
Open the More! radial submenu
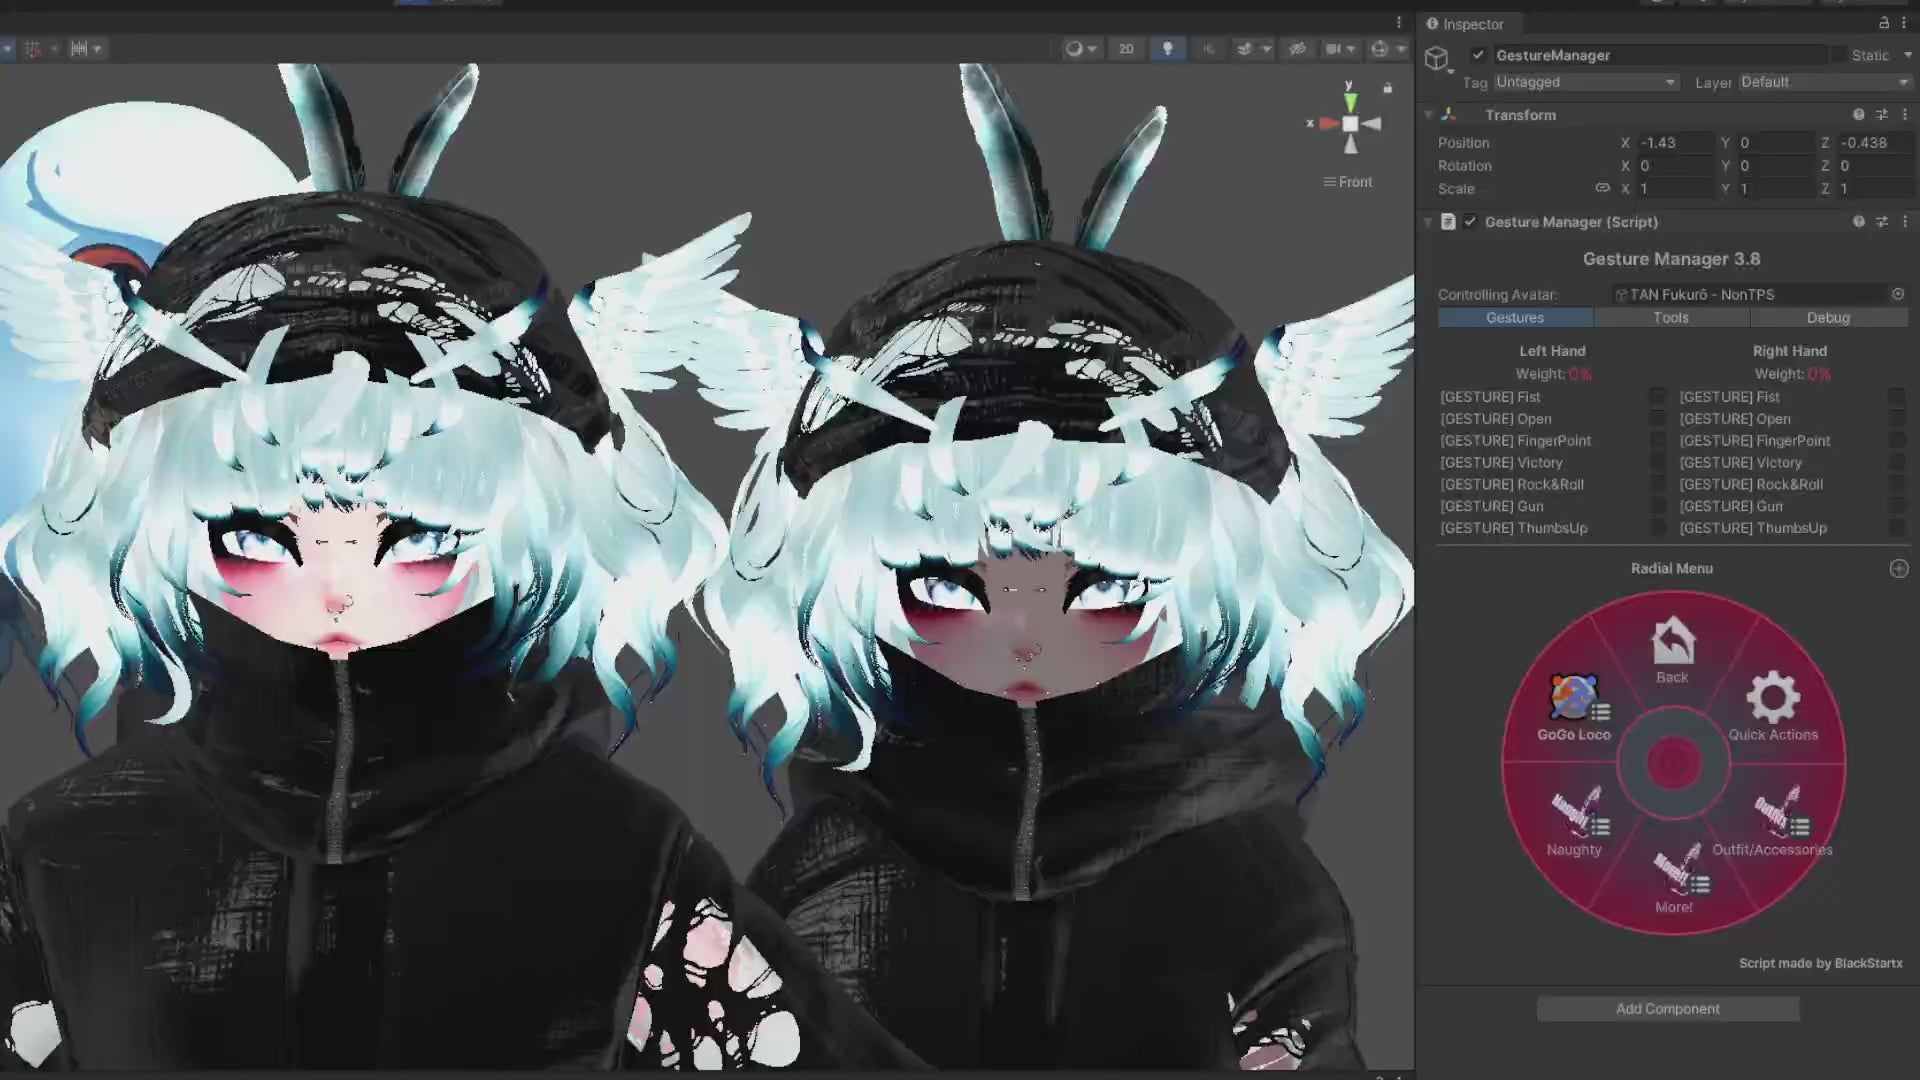tap(1674, 877)
